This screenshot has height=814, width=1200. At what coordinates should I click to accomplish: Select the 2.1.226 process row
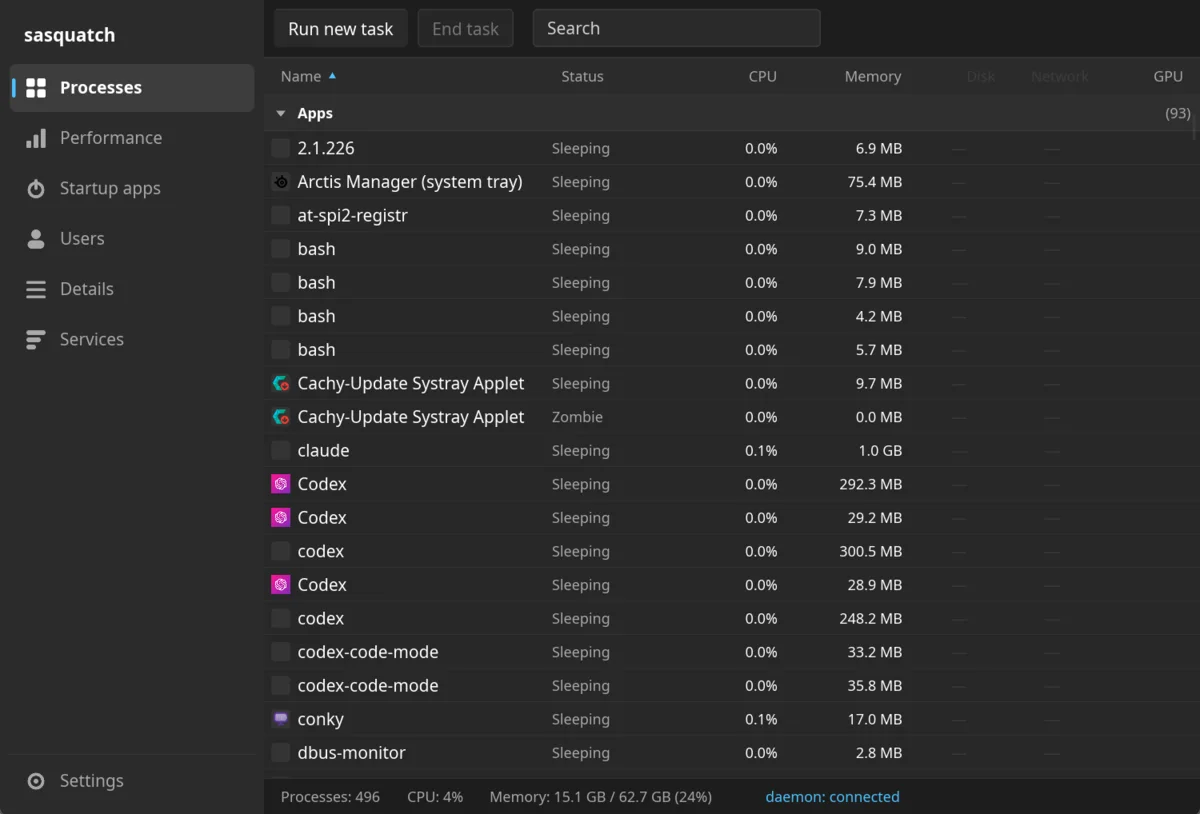pos(730,148)
